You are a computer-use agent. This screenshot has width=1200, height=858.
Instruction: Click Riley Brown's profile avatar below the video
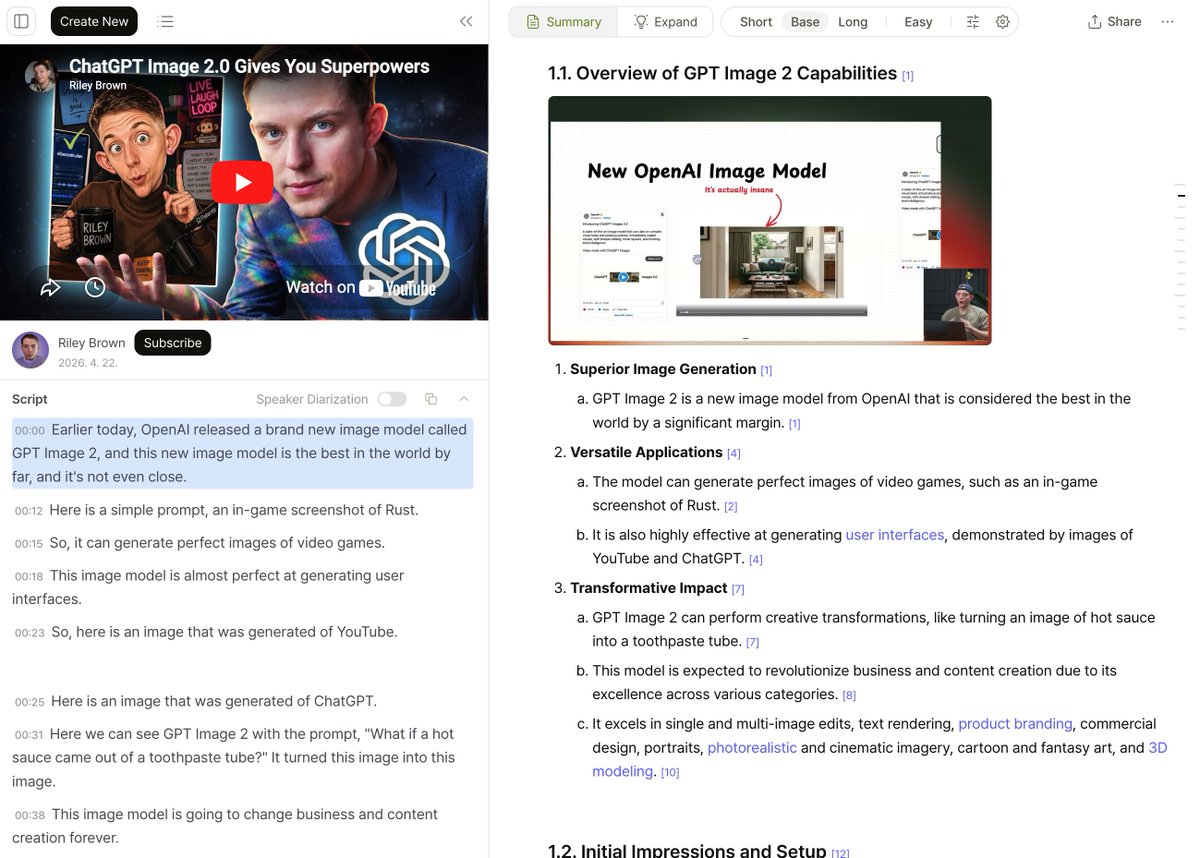click(30, 350)
